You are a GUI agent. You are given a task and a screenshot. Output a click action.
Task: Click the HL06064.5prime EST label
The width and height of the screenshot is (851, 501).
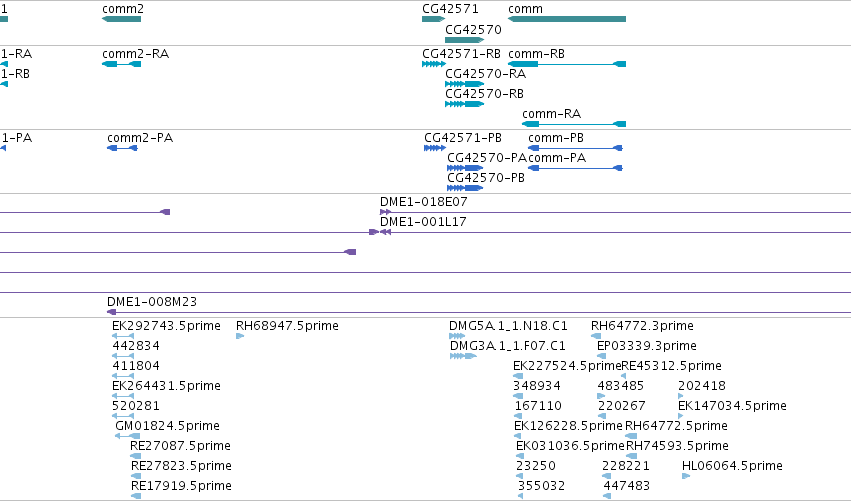pyautogui.click(x=732, y=466)
